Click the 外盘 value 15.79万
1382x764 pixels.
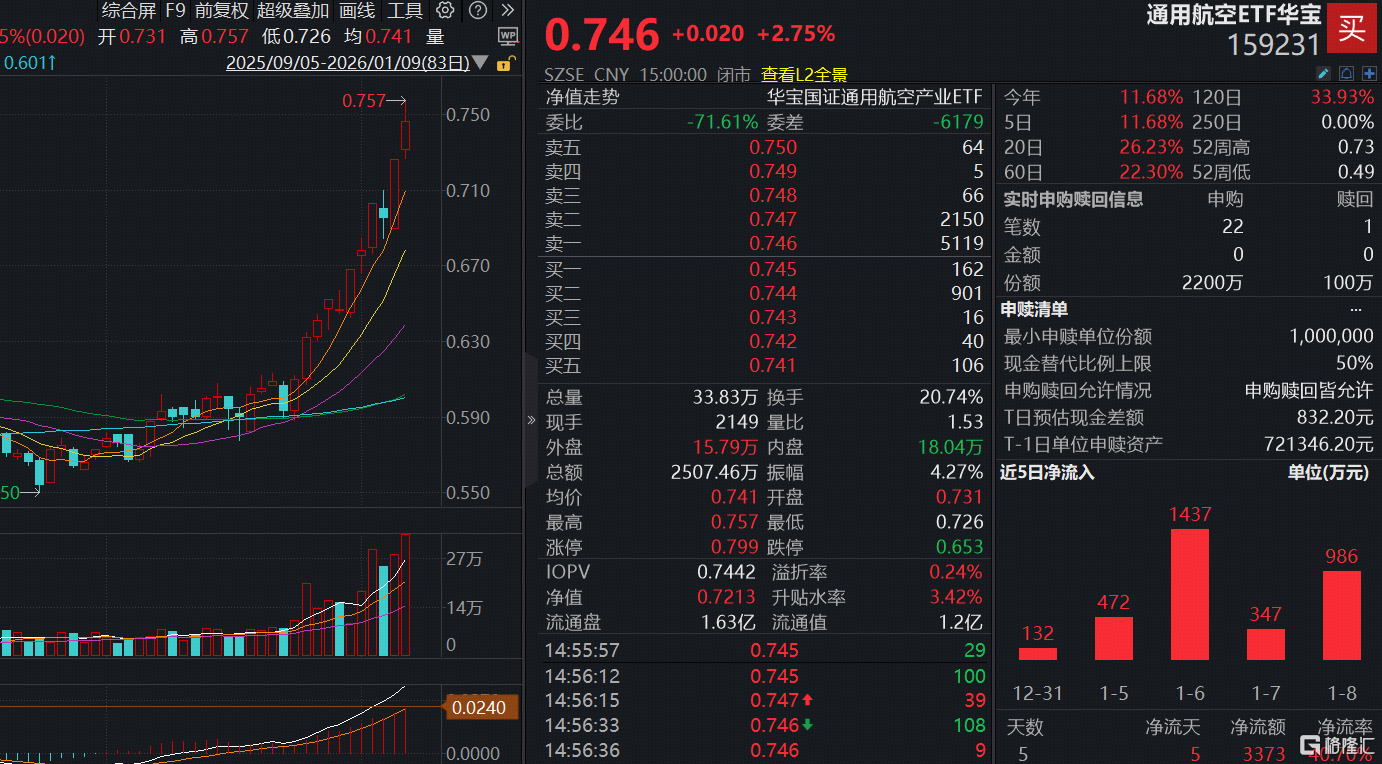(725, 447)
